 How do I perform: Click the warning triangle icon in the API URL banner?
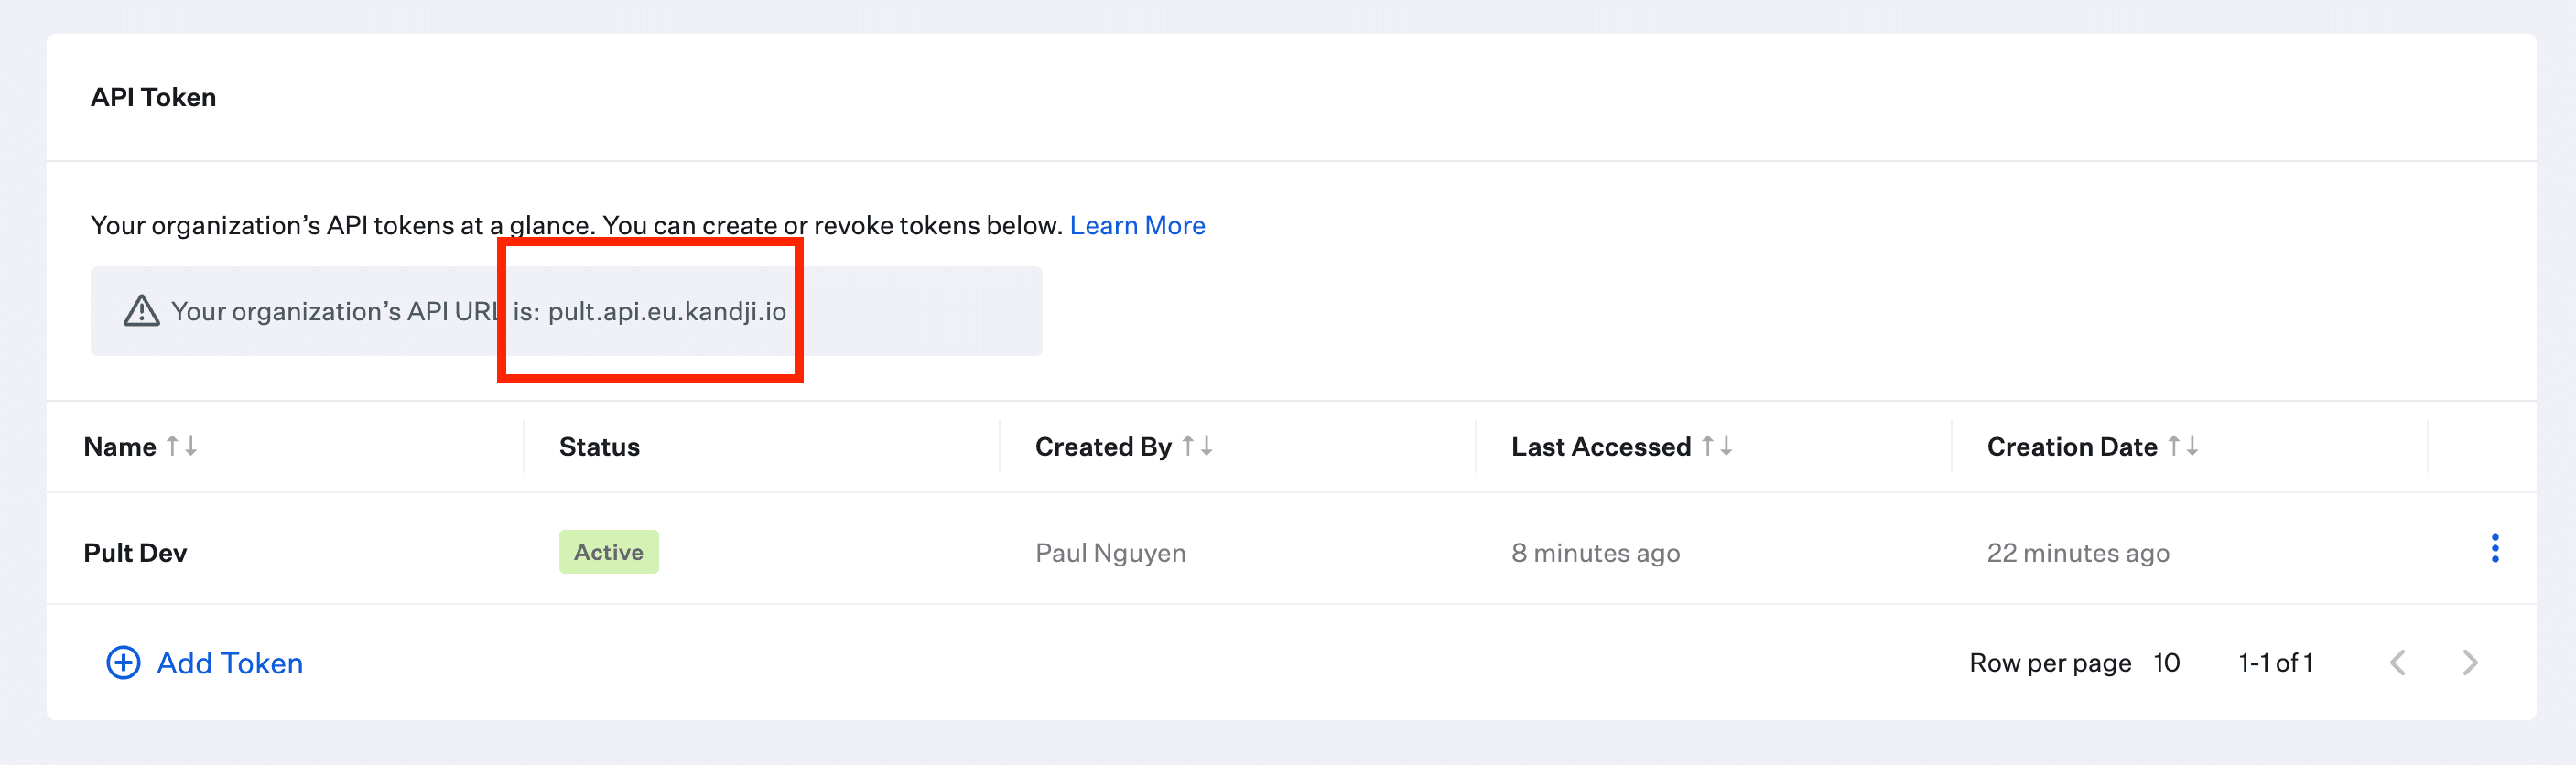tap(141, 311)
